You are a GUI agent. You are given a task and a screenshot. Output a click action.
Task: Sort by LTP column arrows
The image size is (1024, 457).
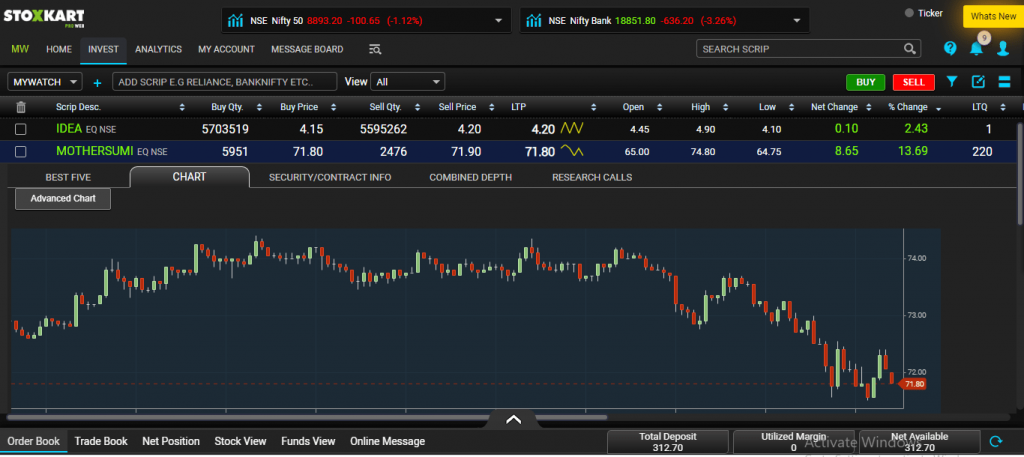(594, 107)
